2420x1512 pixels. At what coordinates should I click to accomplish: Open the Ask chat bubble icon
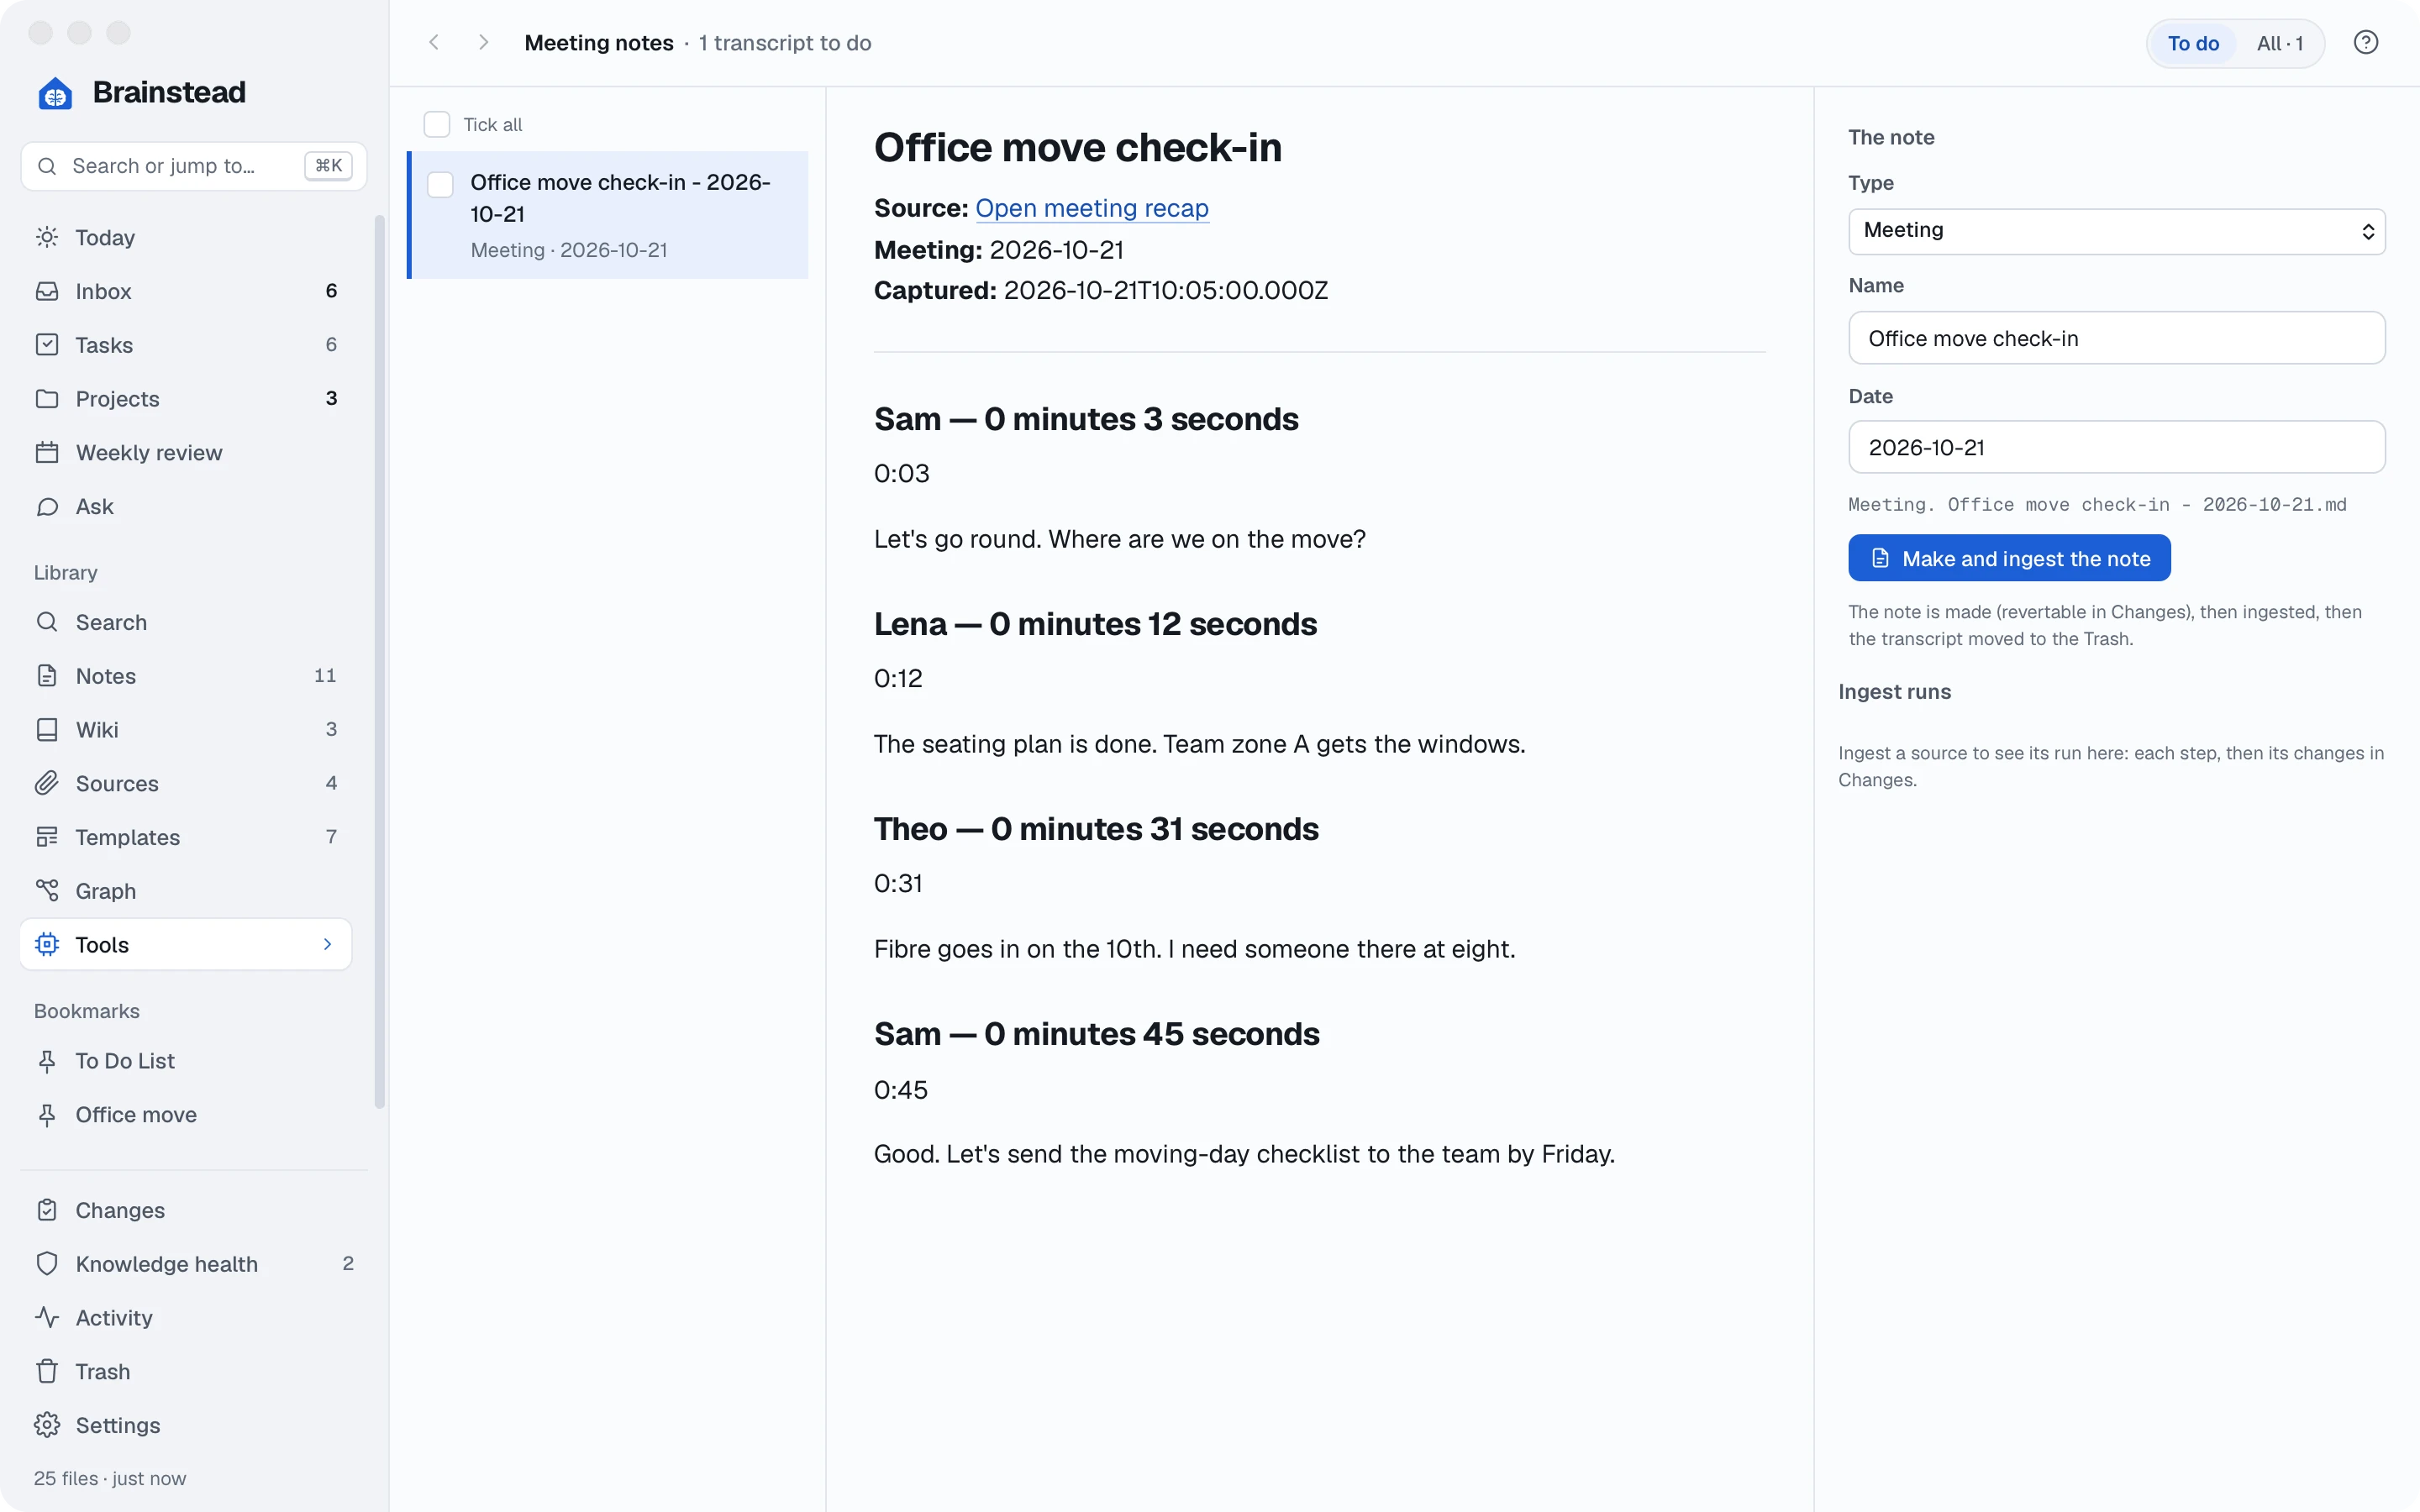click(47, 507)
